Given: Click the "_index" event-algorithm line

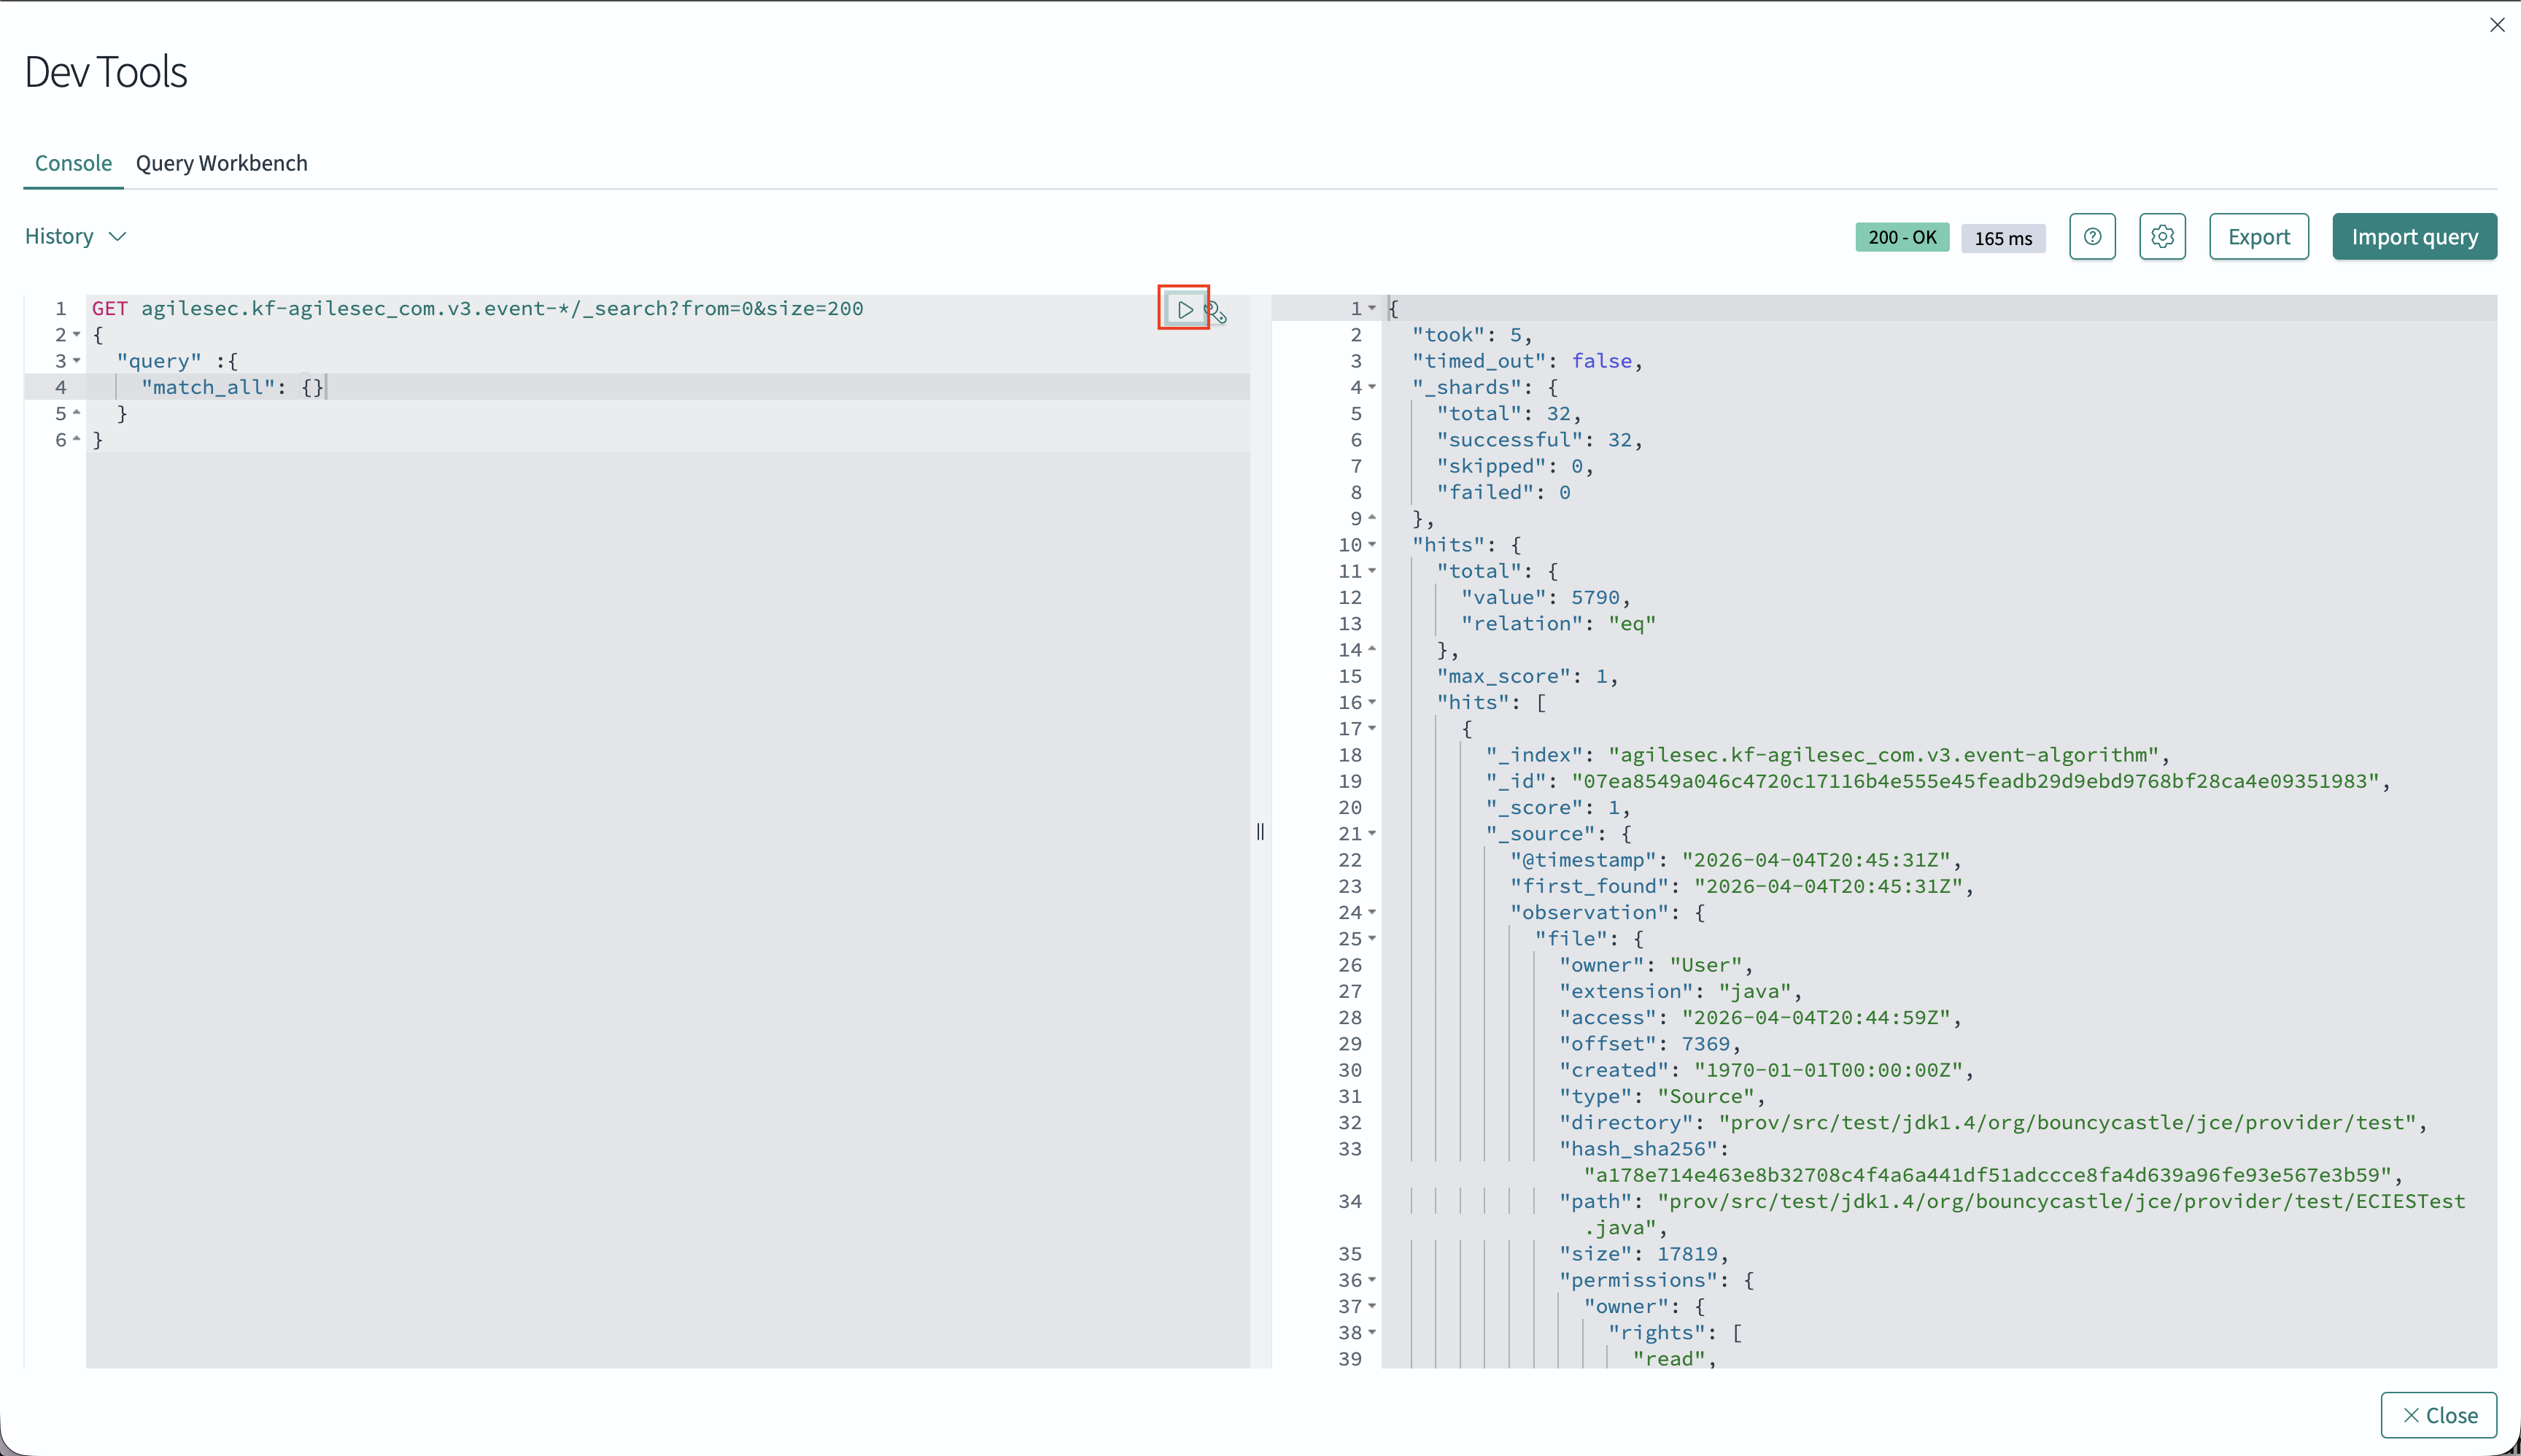Looking at the screenshot, I should 1827,755.
